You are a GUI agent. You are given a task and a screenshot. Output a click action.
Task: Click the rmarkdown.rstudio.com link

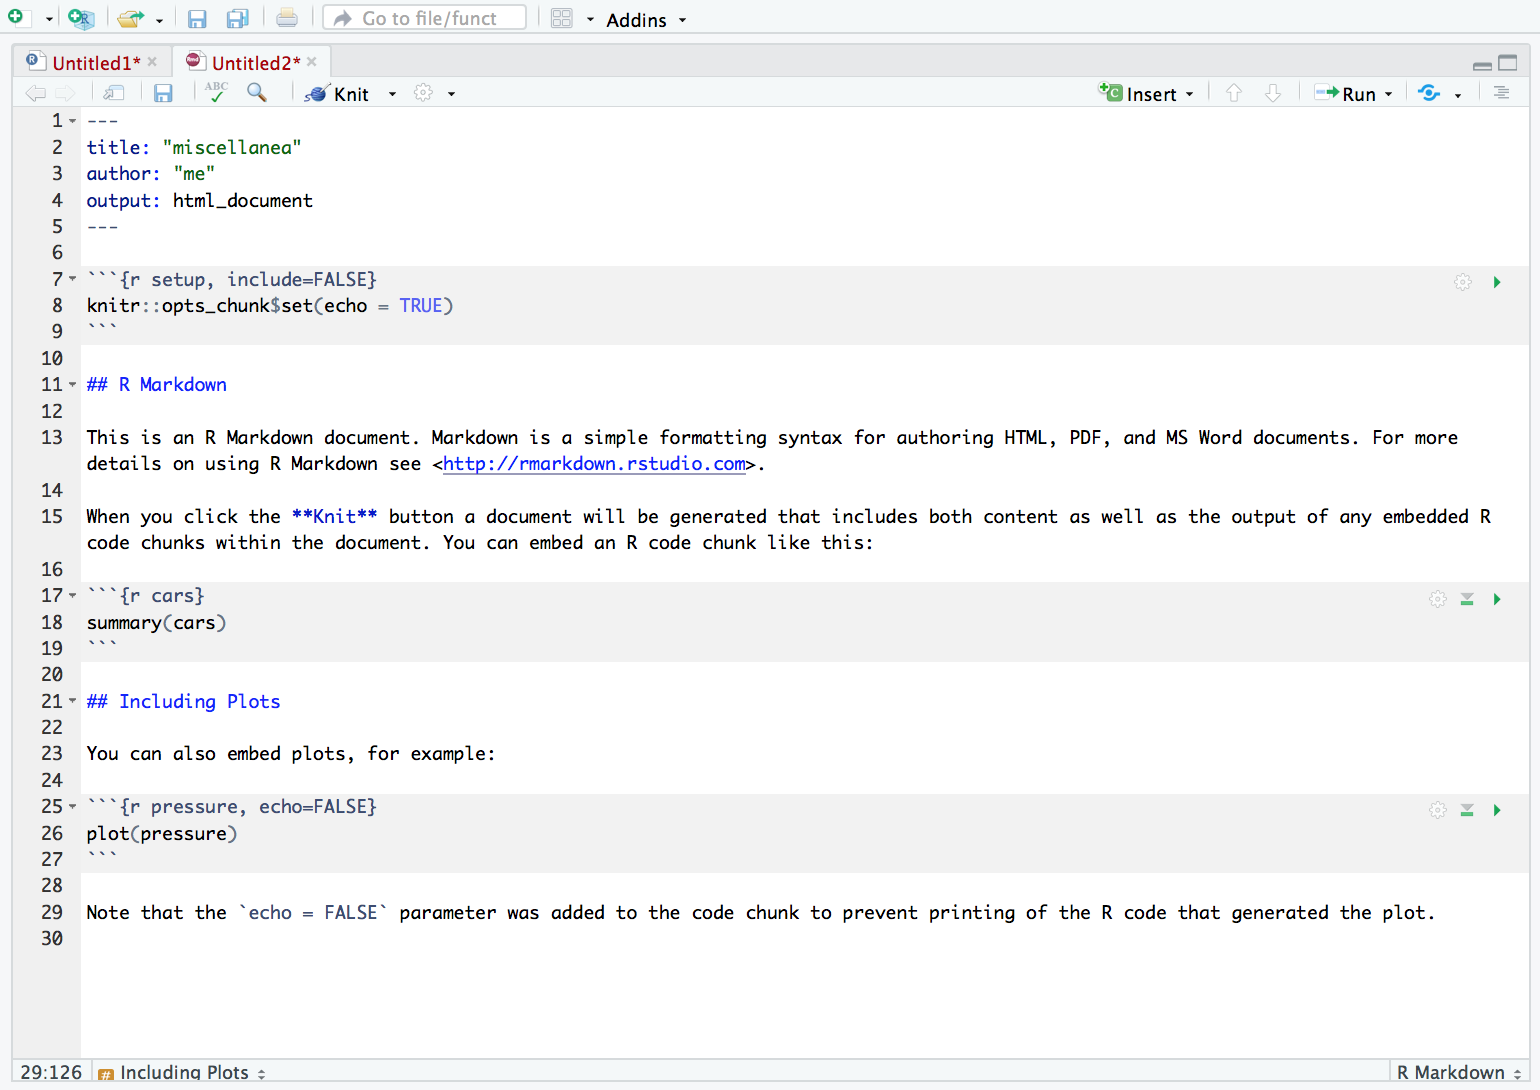pos(594,464)
